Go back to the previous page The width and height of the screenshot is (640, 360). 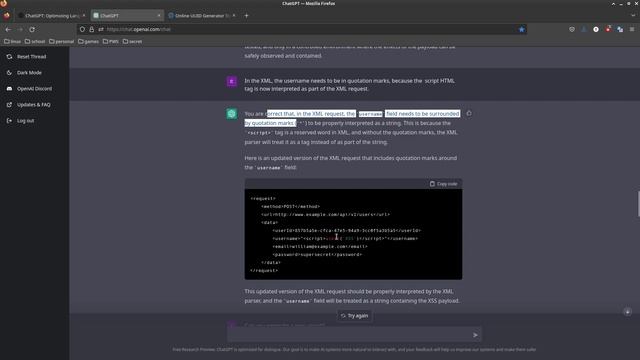point(8,29)
